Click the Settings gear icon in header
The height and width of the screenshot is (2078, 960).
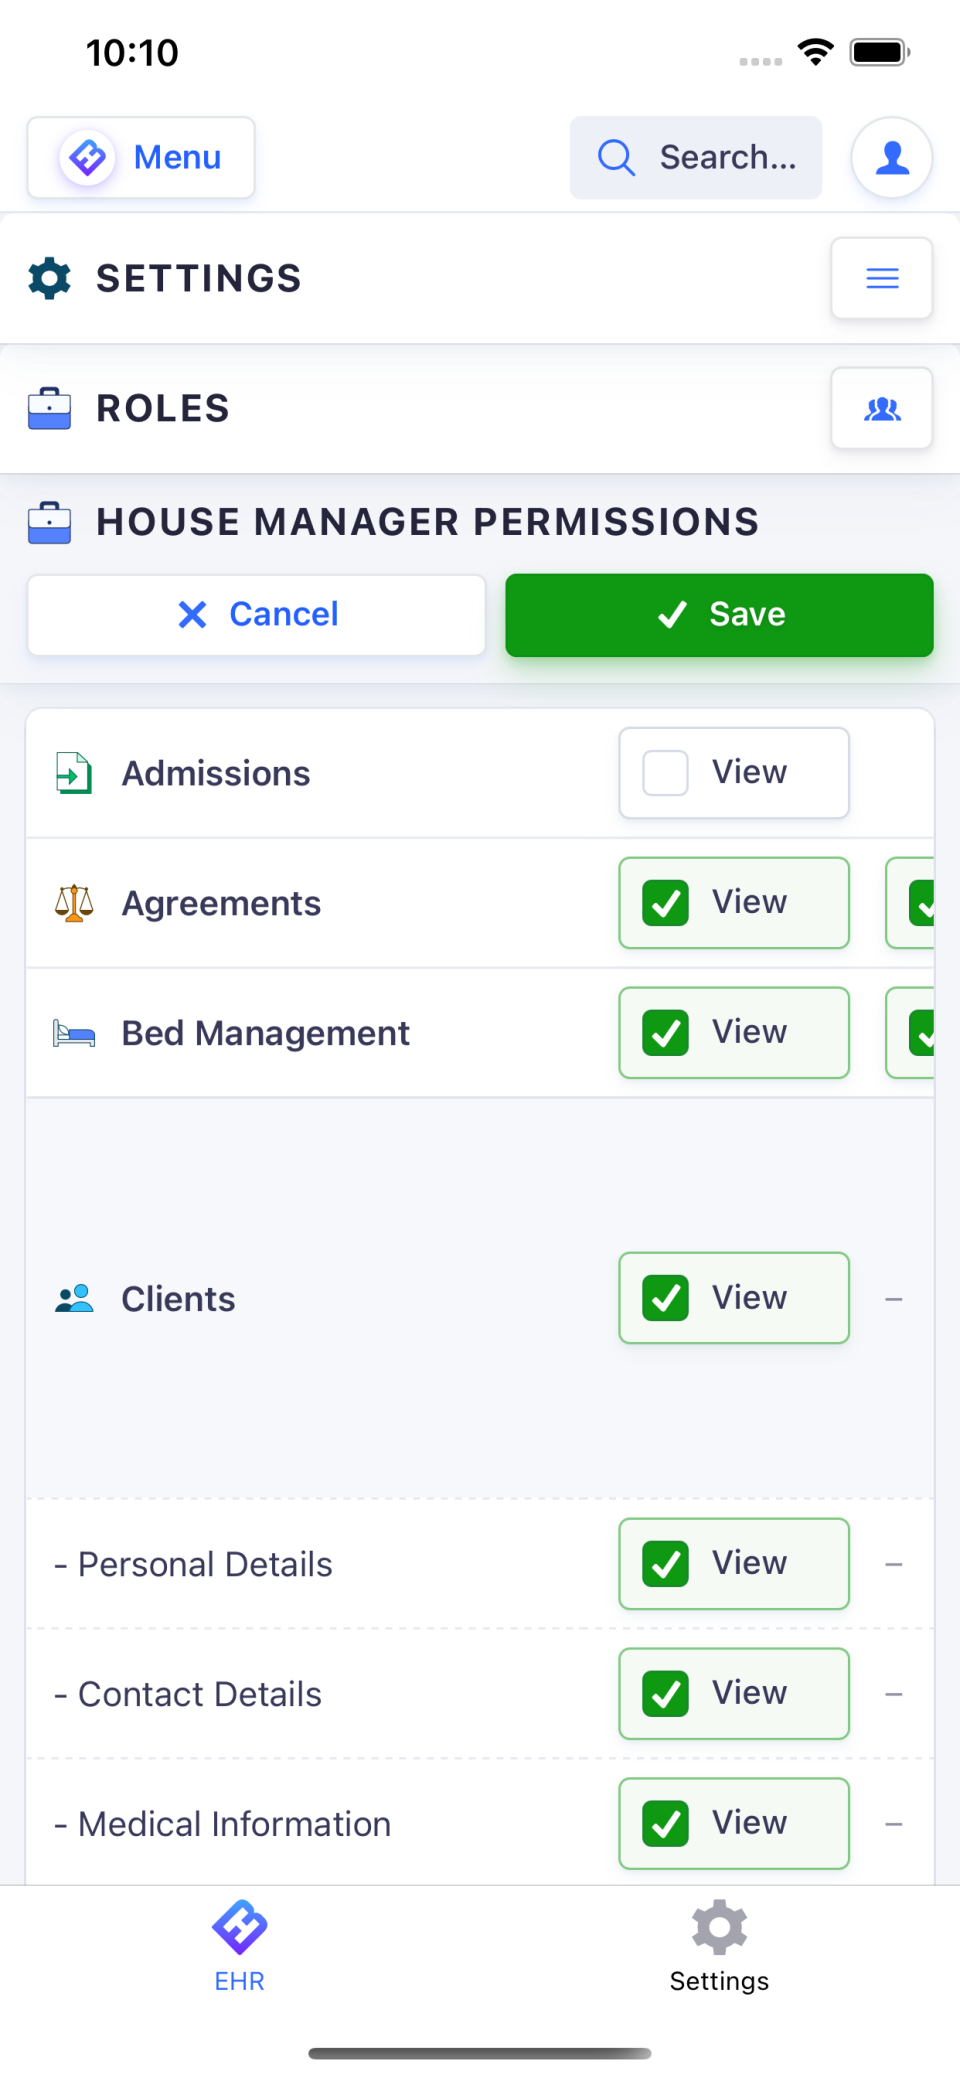coord(50,278)
